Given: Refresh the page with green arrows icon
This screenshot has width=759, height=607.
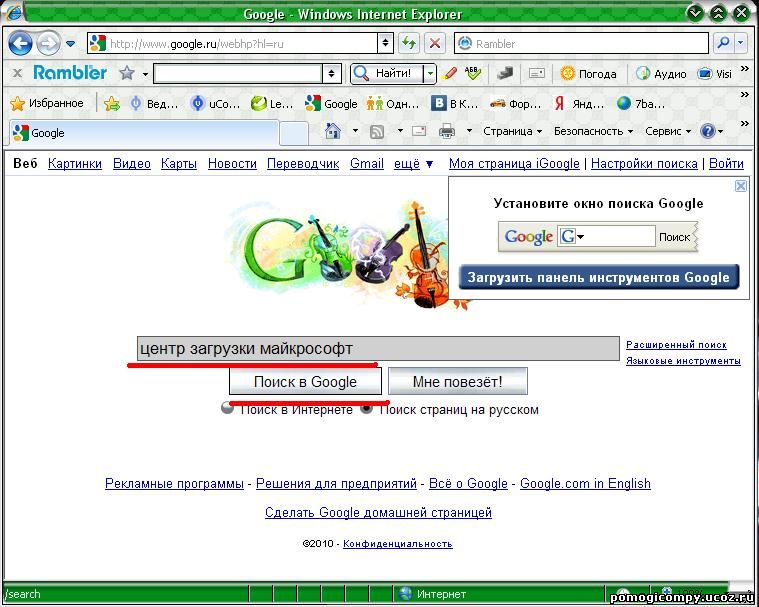Looking at the screenshot, I should click(409, 44).
